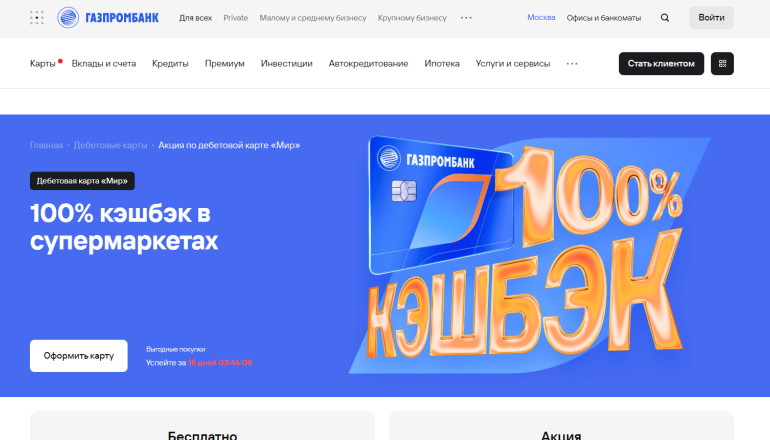Click the countdown timer 15 дней text
This screenshot has height=440, width=770.
(x=220, y=363)
